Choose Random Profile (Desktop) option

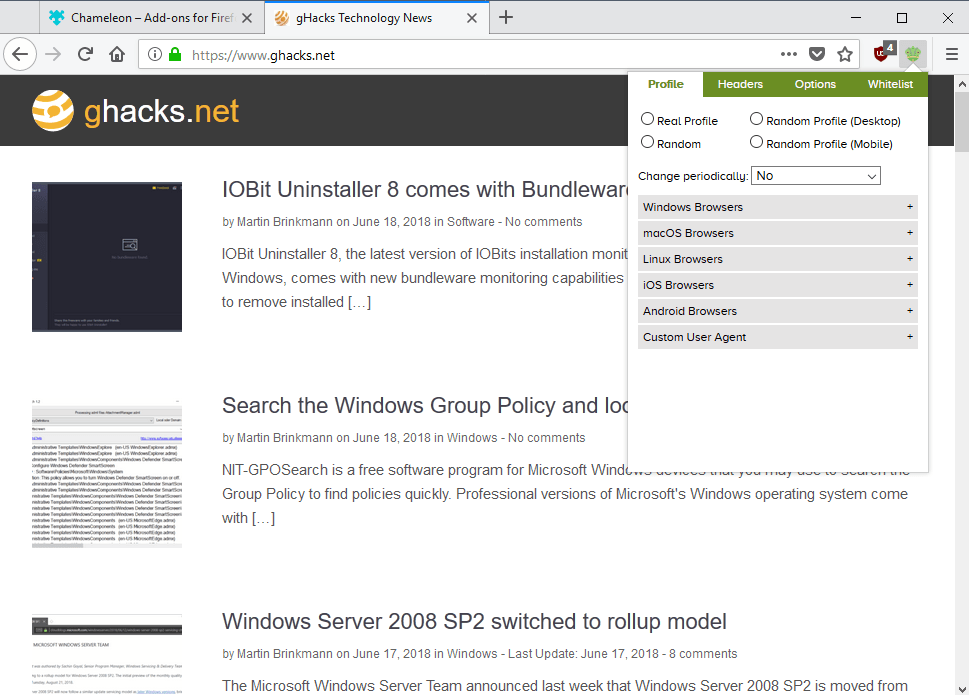click(756, 119)
